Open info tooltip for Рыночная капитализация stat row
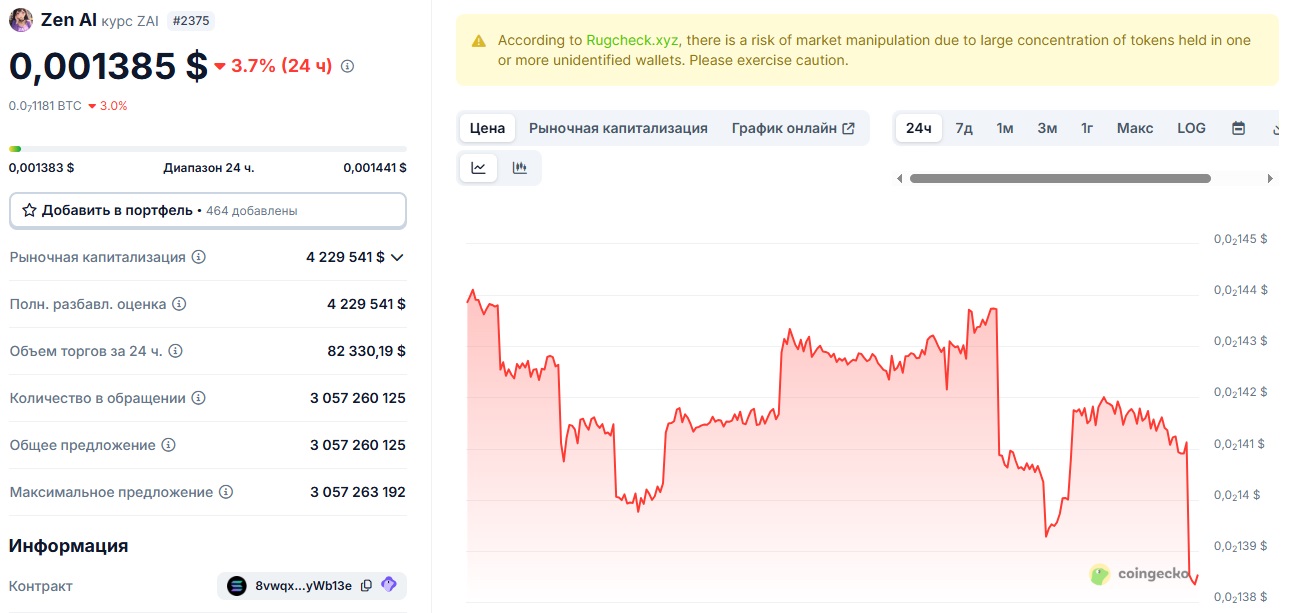The width and height of the screenshot is (1307, 613). [x=199, y=257]
